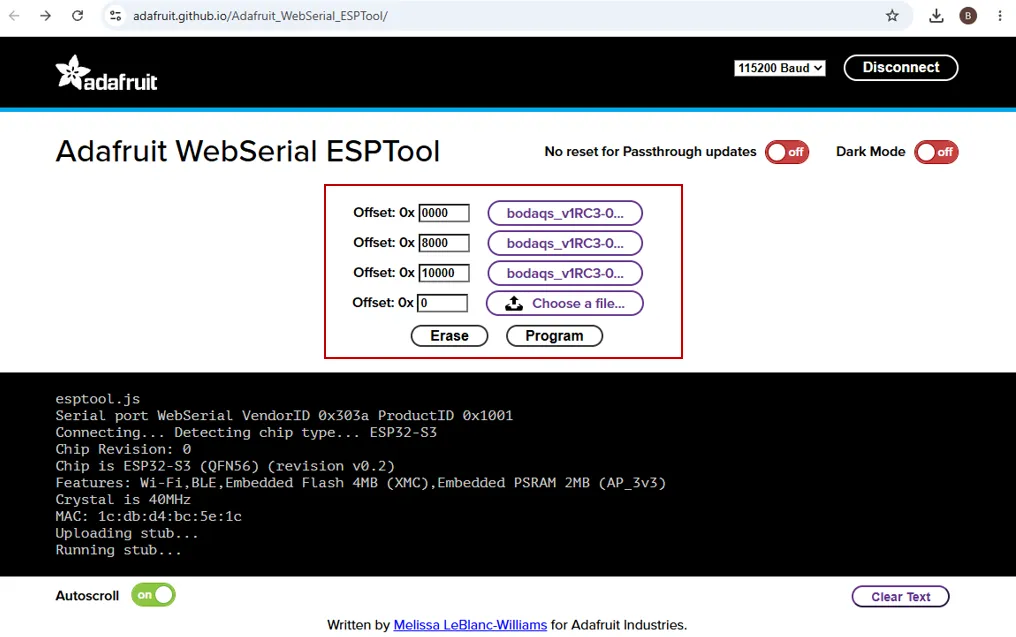Open Melissa LeBlanc-Williams link
This screenshot has width=1016, height=637.
coord(470,625)
